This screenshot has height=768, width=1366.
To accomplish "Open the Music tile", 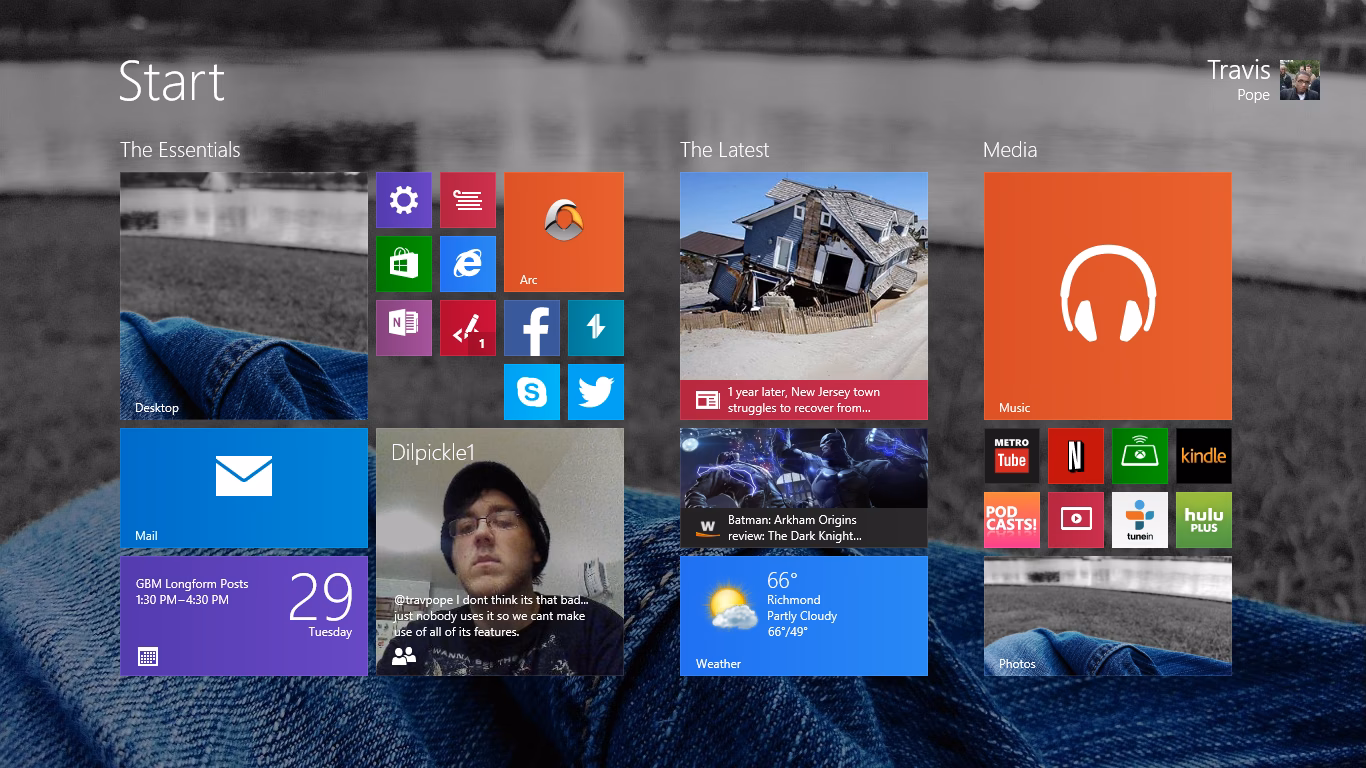I will [x=1107, y=294].
